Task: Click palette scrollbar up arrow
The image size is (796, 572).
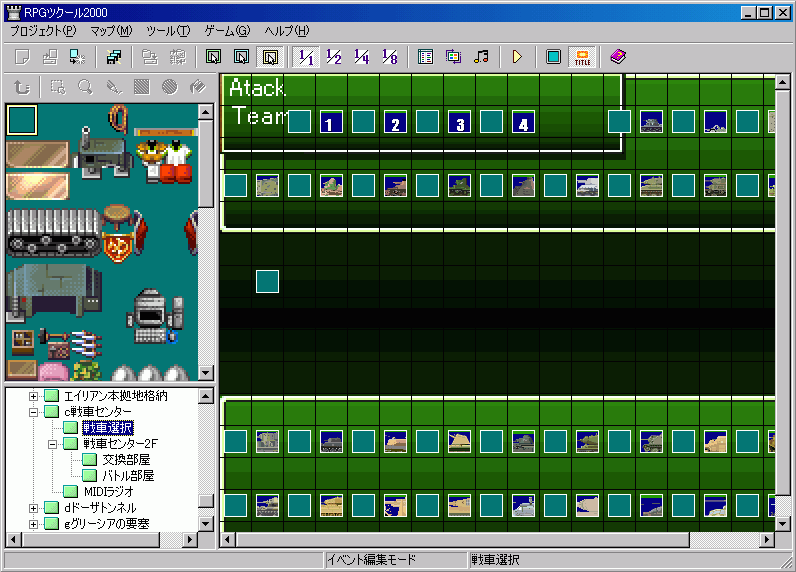Action: [x=205, y=112]
